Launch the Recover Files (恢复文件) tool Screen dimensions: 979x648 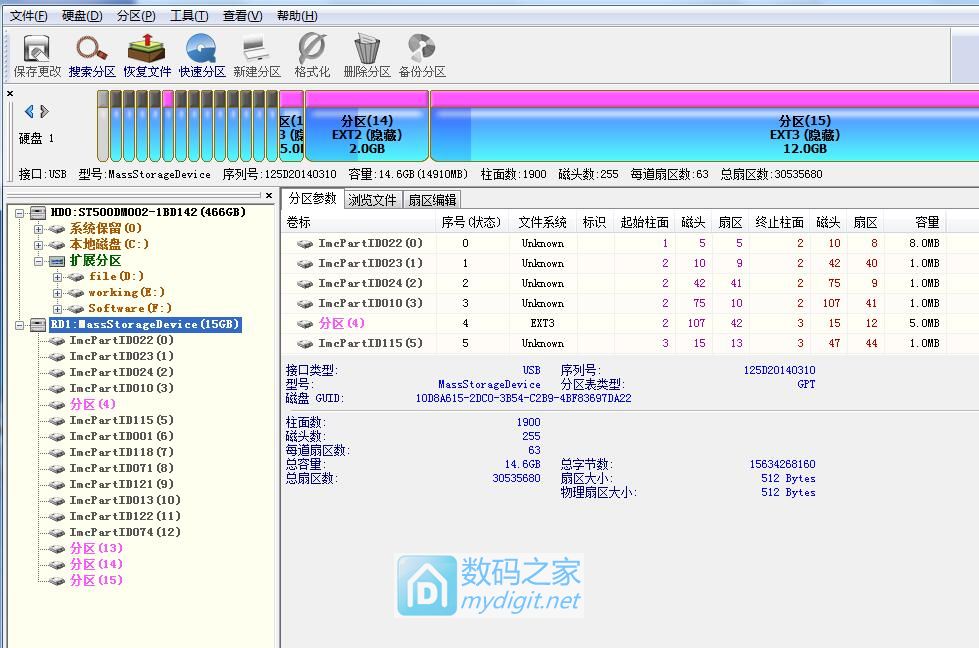(147, 56)
